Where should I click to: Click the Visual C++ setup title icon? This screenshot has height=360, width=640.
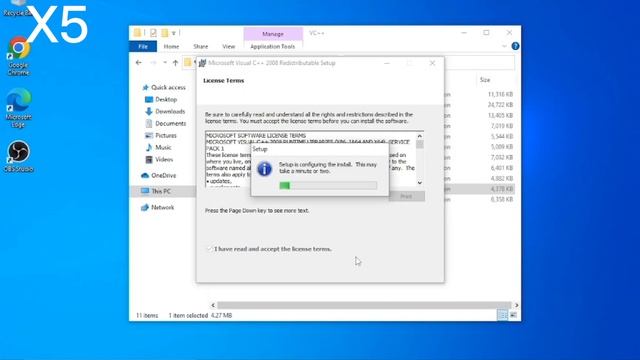pos(202,63)
